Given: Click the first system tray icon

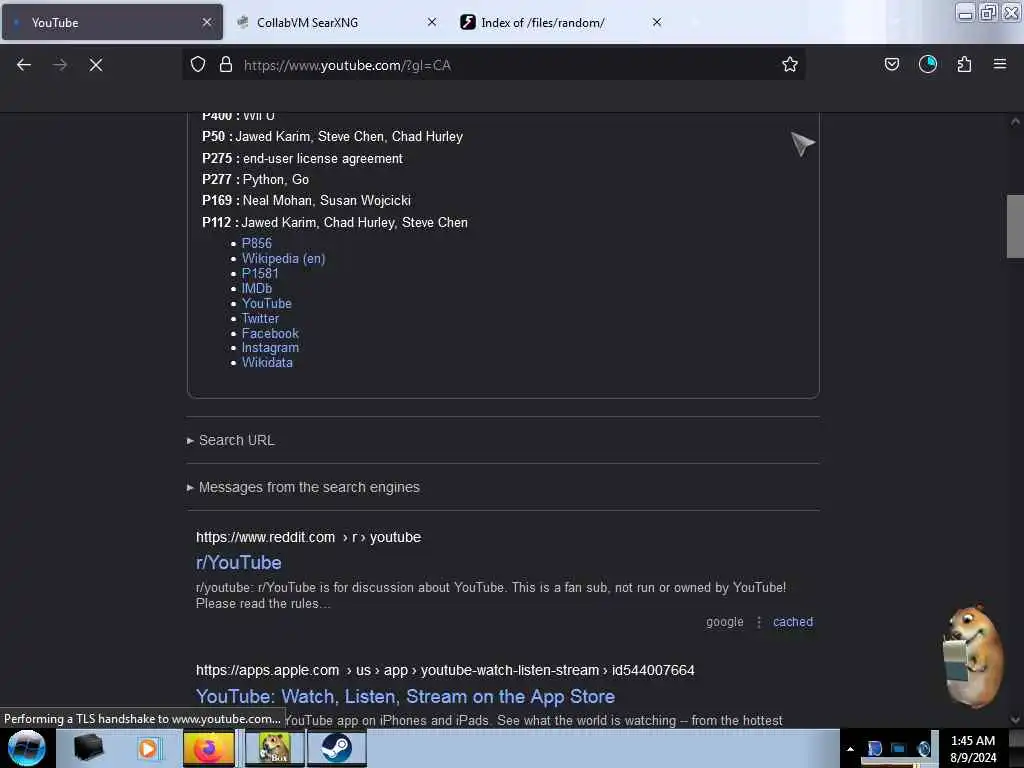Looking at the screenshot, I should pyautogui.click(x=874, y=748).
